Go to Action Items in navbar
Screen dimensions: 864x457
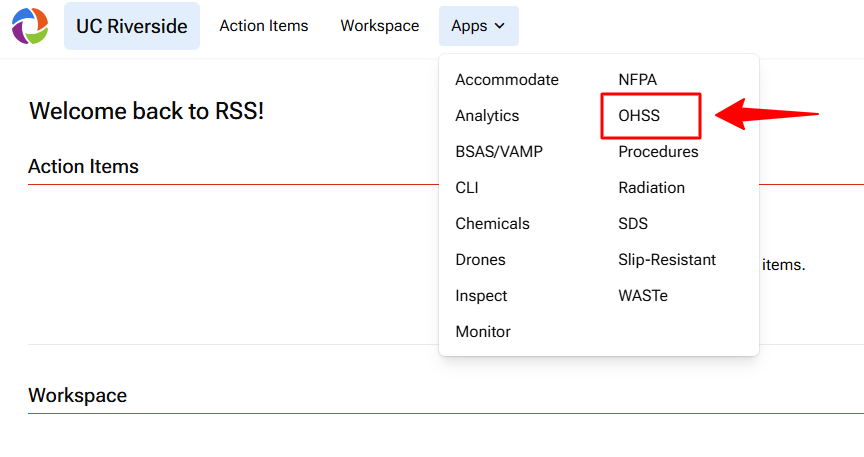click(264, 26)
